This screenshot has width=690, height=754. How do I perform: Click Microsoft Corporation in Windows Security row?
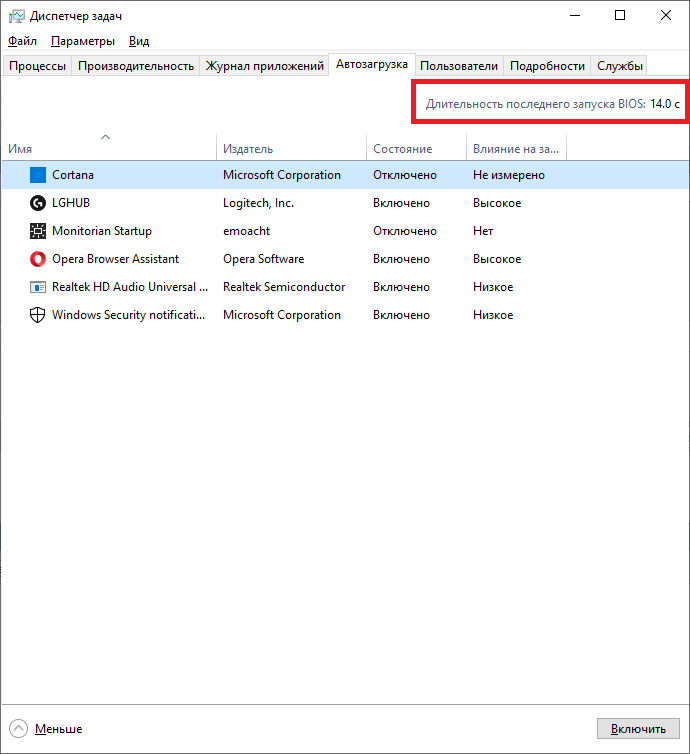pyautogui.click(x=282, y=315)
